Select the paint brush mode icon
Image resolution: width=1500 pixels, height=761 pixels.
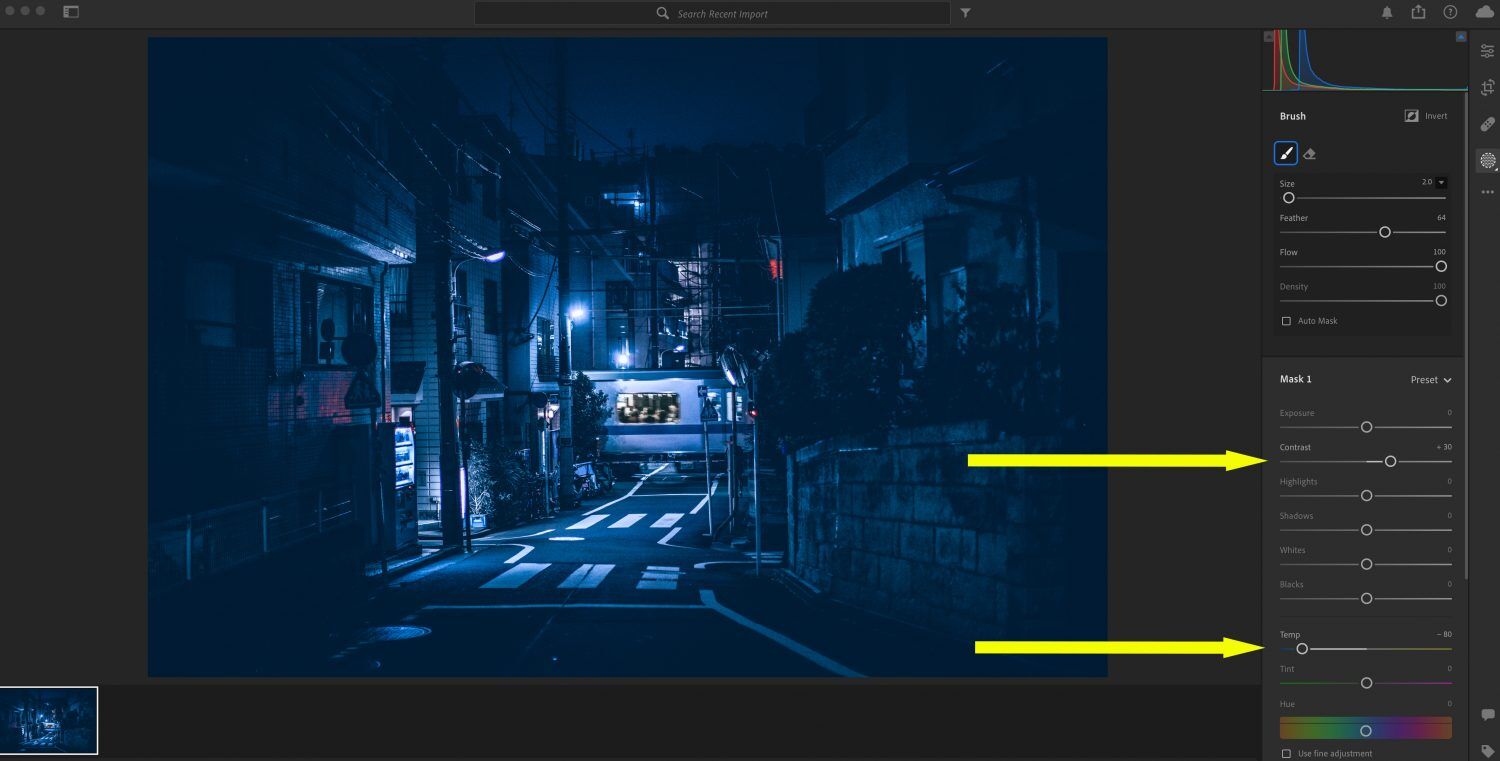click(1286, 153)
